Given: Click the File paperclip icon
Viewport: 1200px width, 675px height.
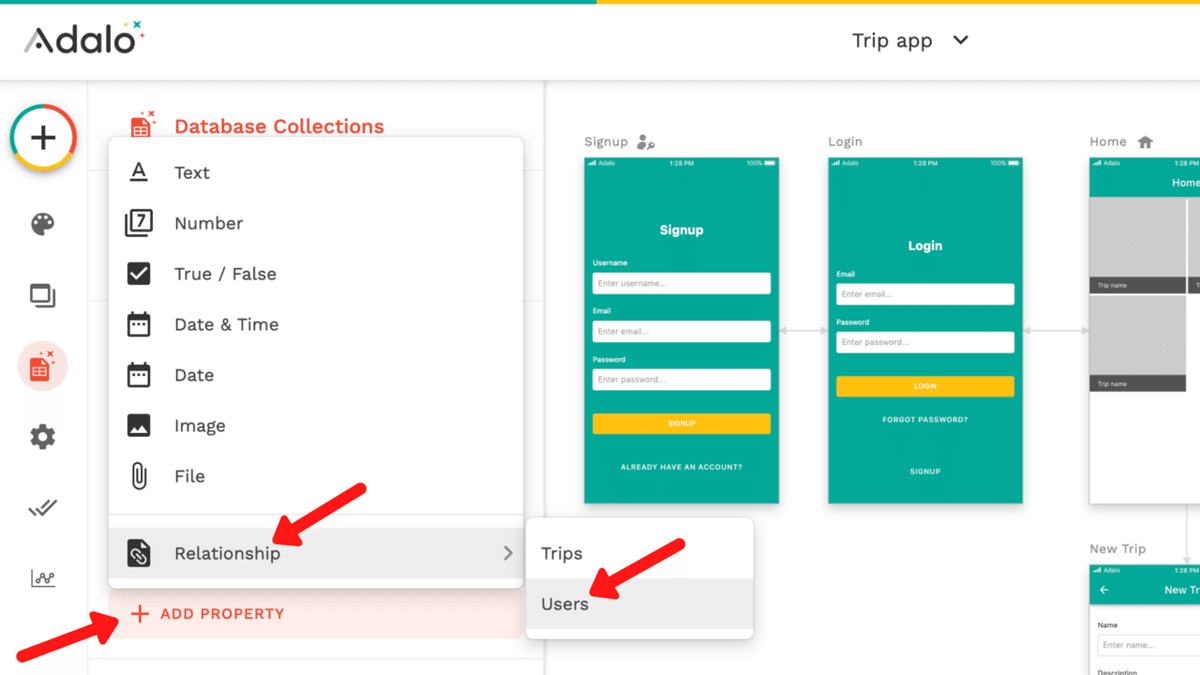Looking at the screenshot, I should 139,476.
